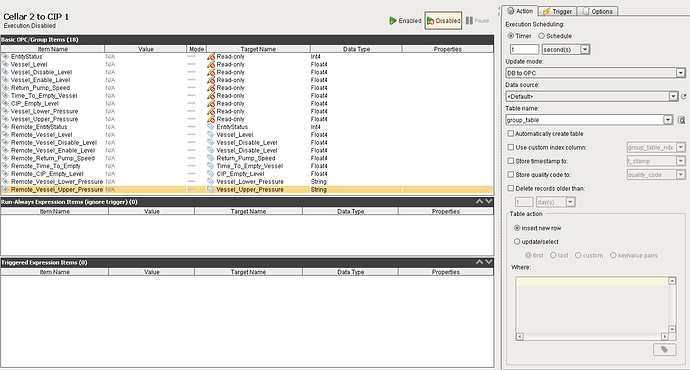
Task: Click the EntityStatus item tag icon
Action: tap(5, 57)
